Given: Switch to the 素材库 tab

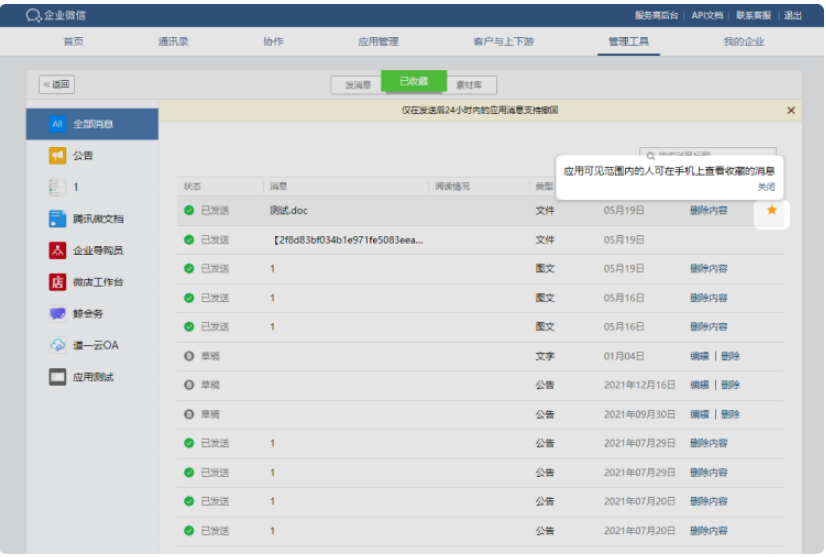Looking at the screenshot, I should point(469,86).
